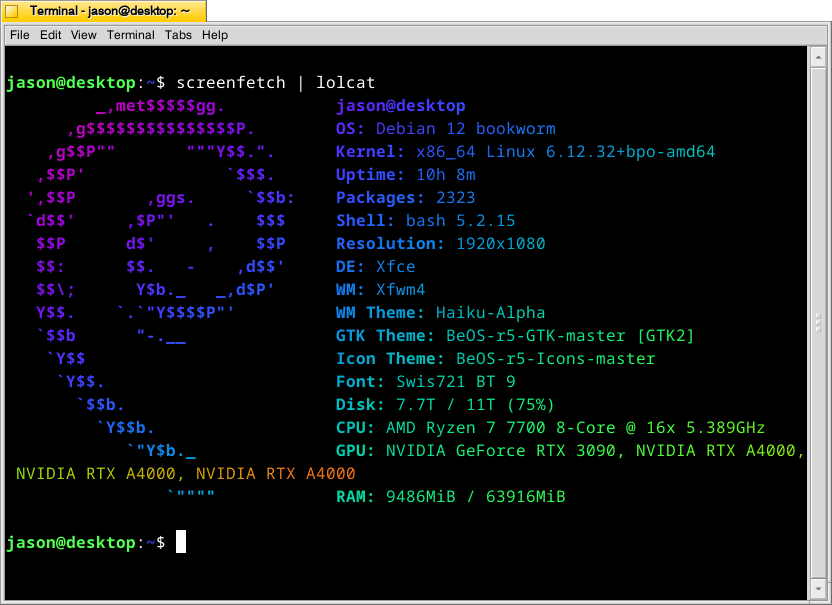The width and height of the screenshot is (832, 605).
Task: Open the View menu
Action: 83,35
